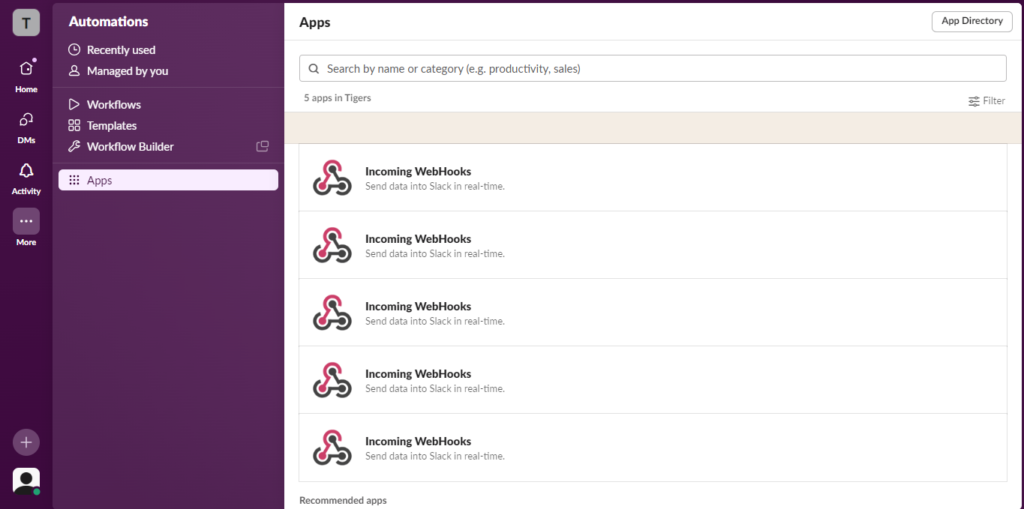The height and width of the screenshot is (509, 1024).
Task: Click the webhook icon of the first app
Action: (x=332, y=177)
